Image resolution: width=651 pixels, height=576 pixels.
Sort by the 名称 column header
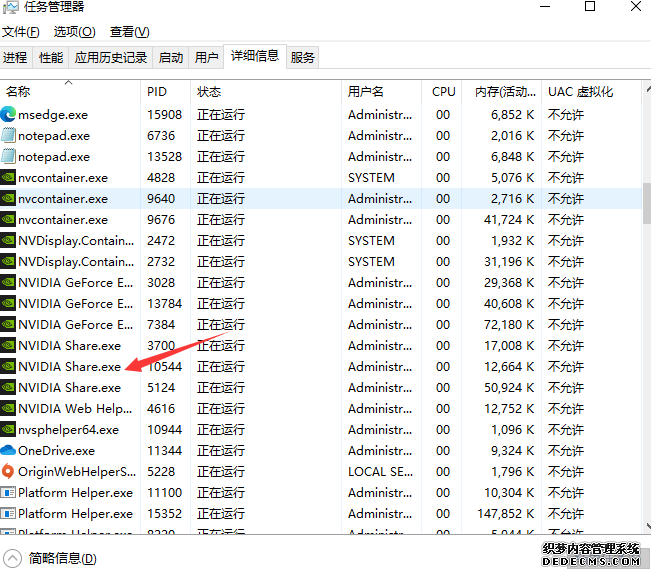point(70,91)
